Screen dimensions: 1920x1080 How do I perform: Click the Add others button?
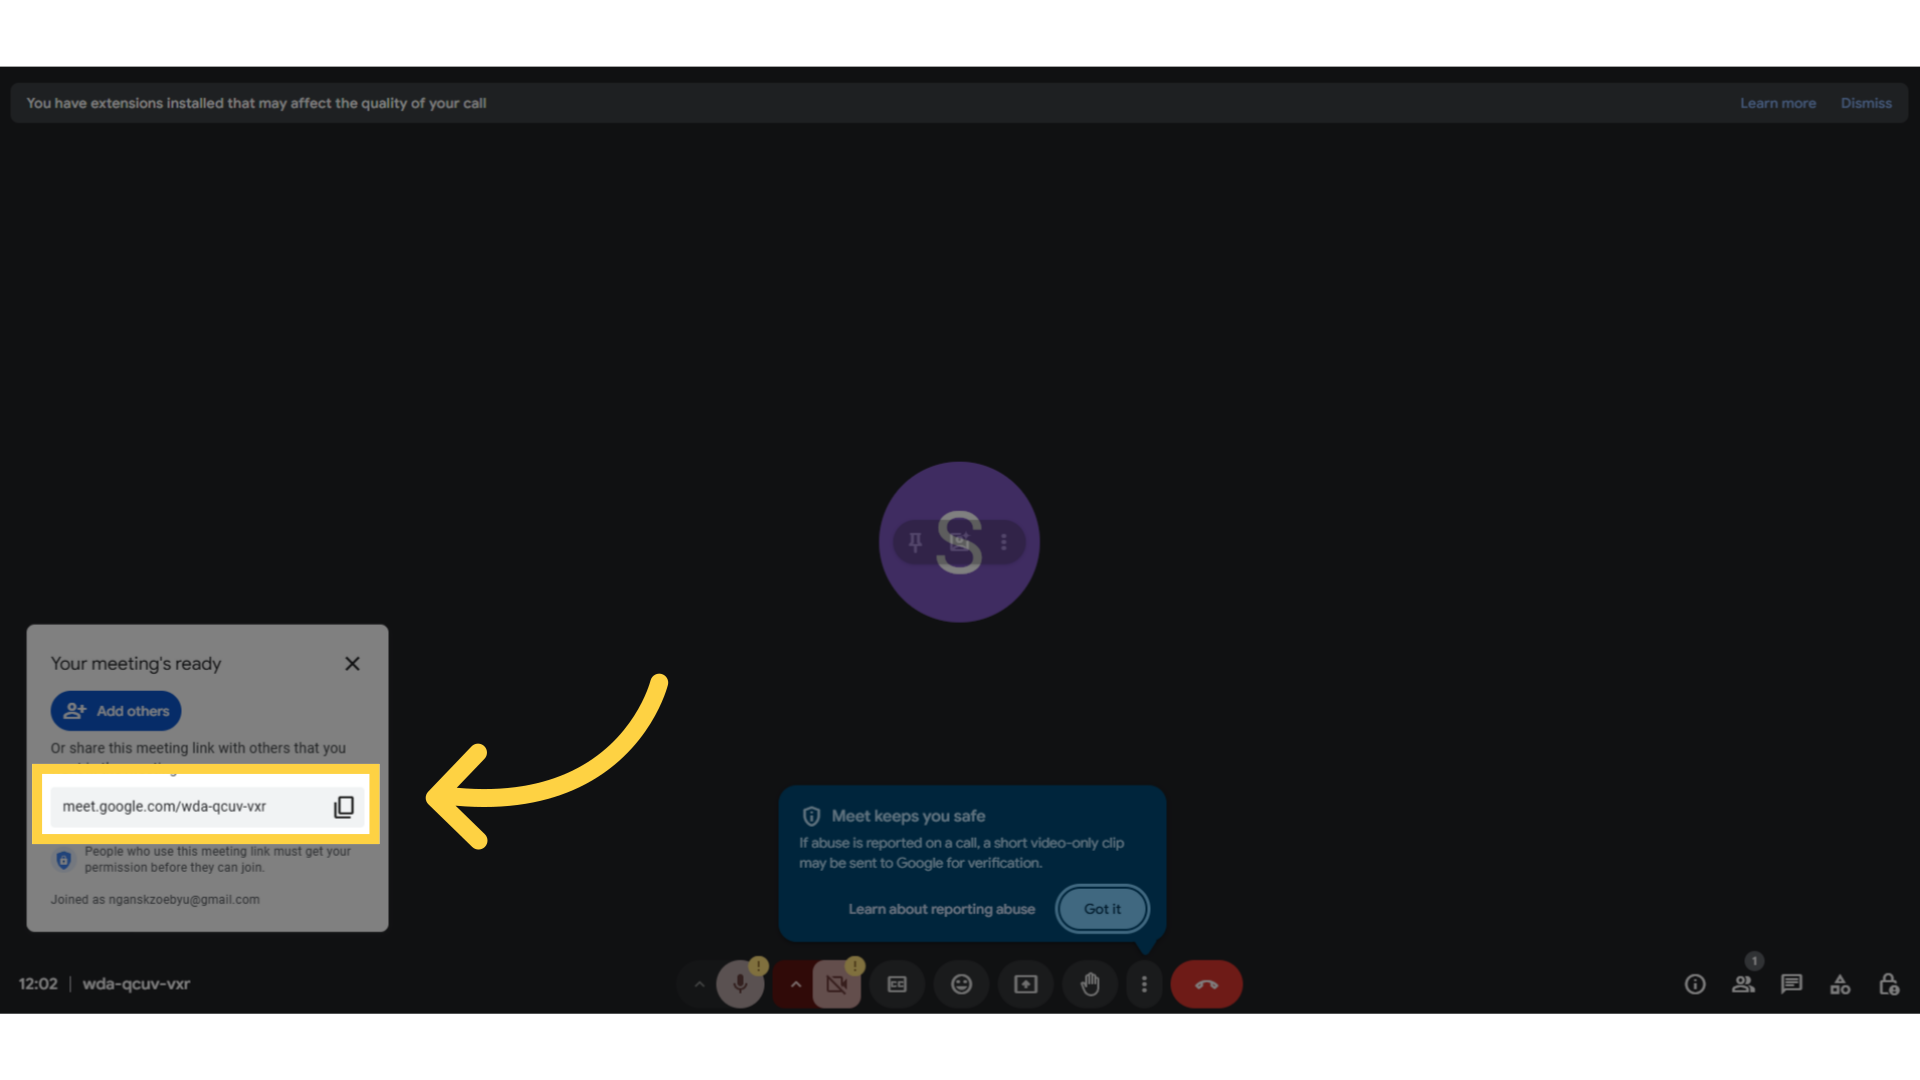[116, 711]
